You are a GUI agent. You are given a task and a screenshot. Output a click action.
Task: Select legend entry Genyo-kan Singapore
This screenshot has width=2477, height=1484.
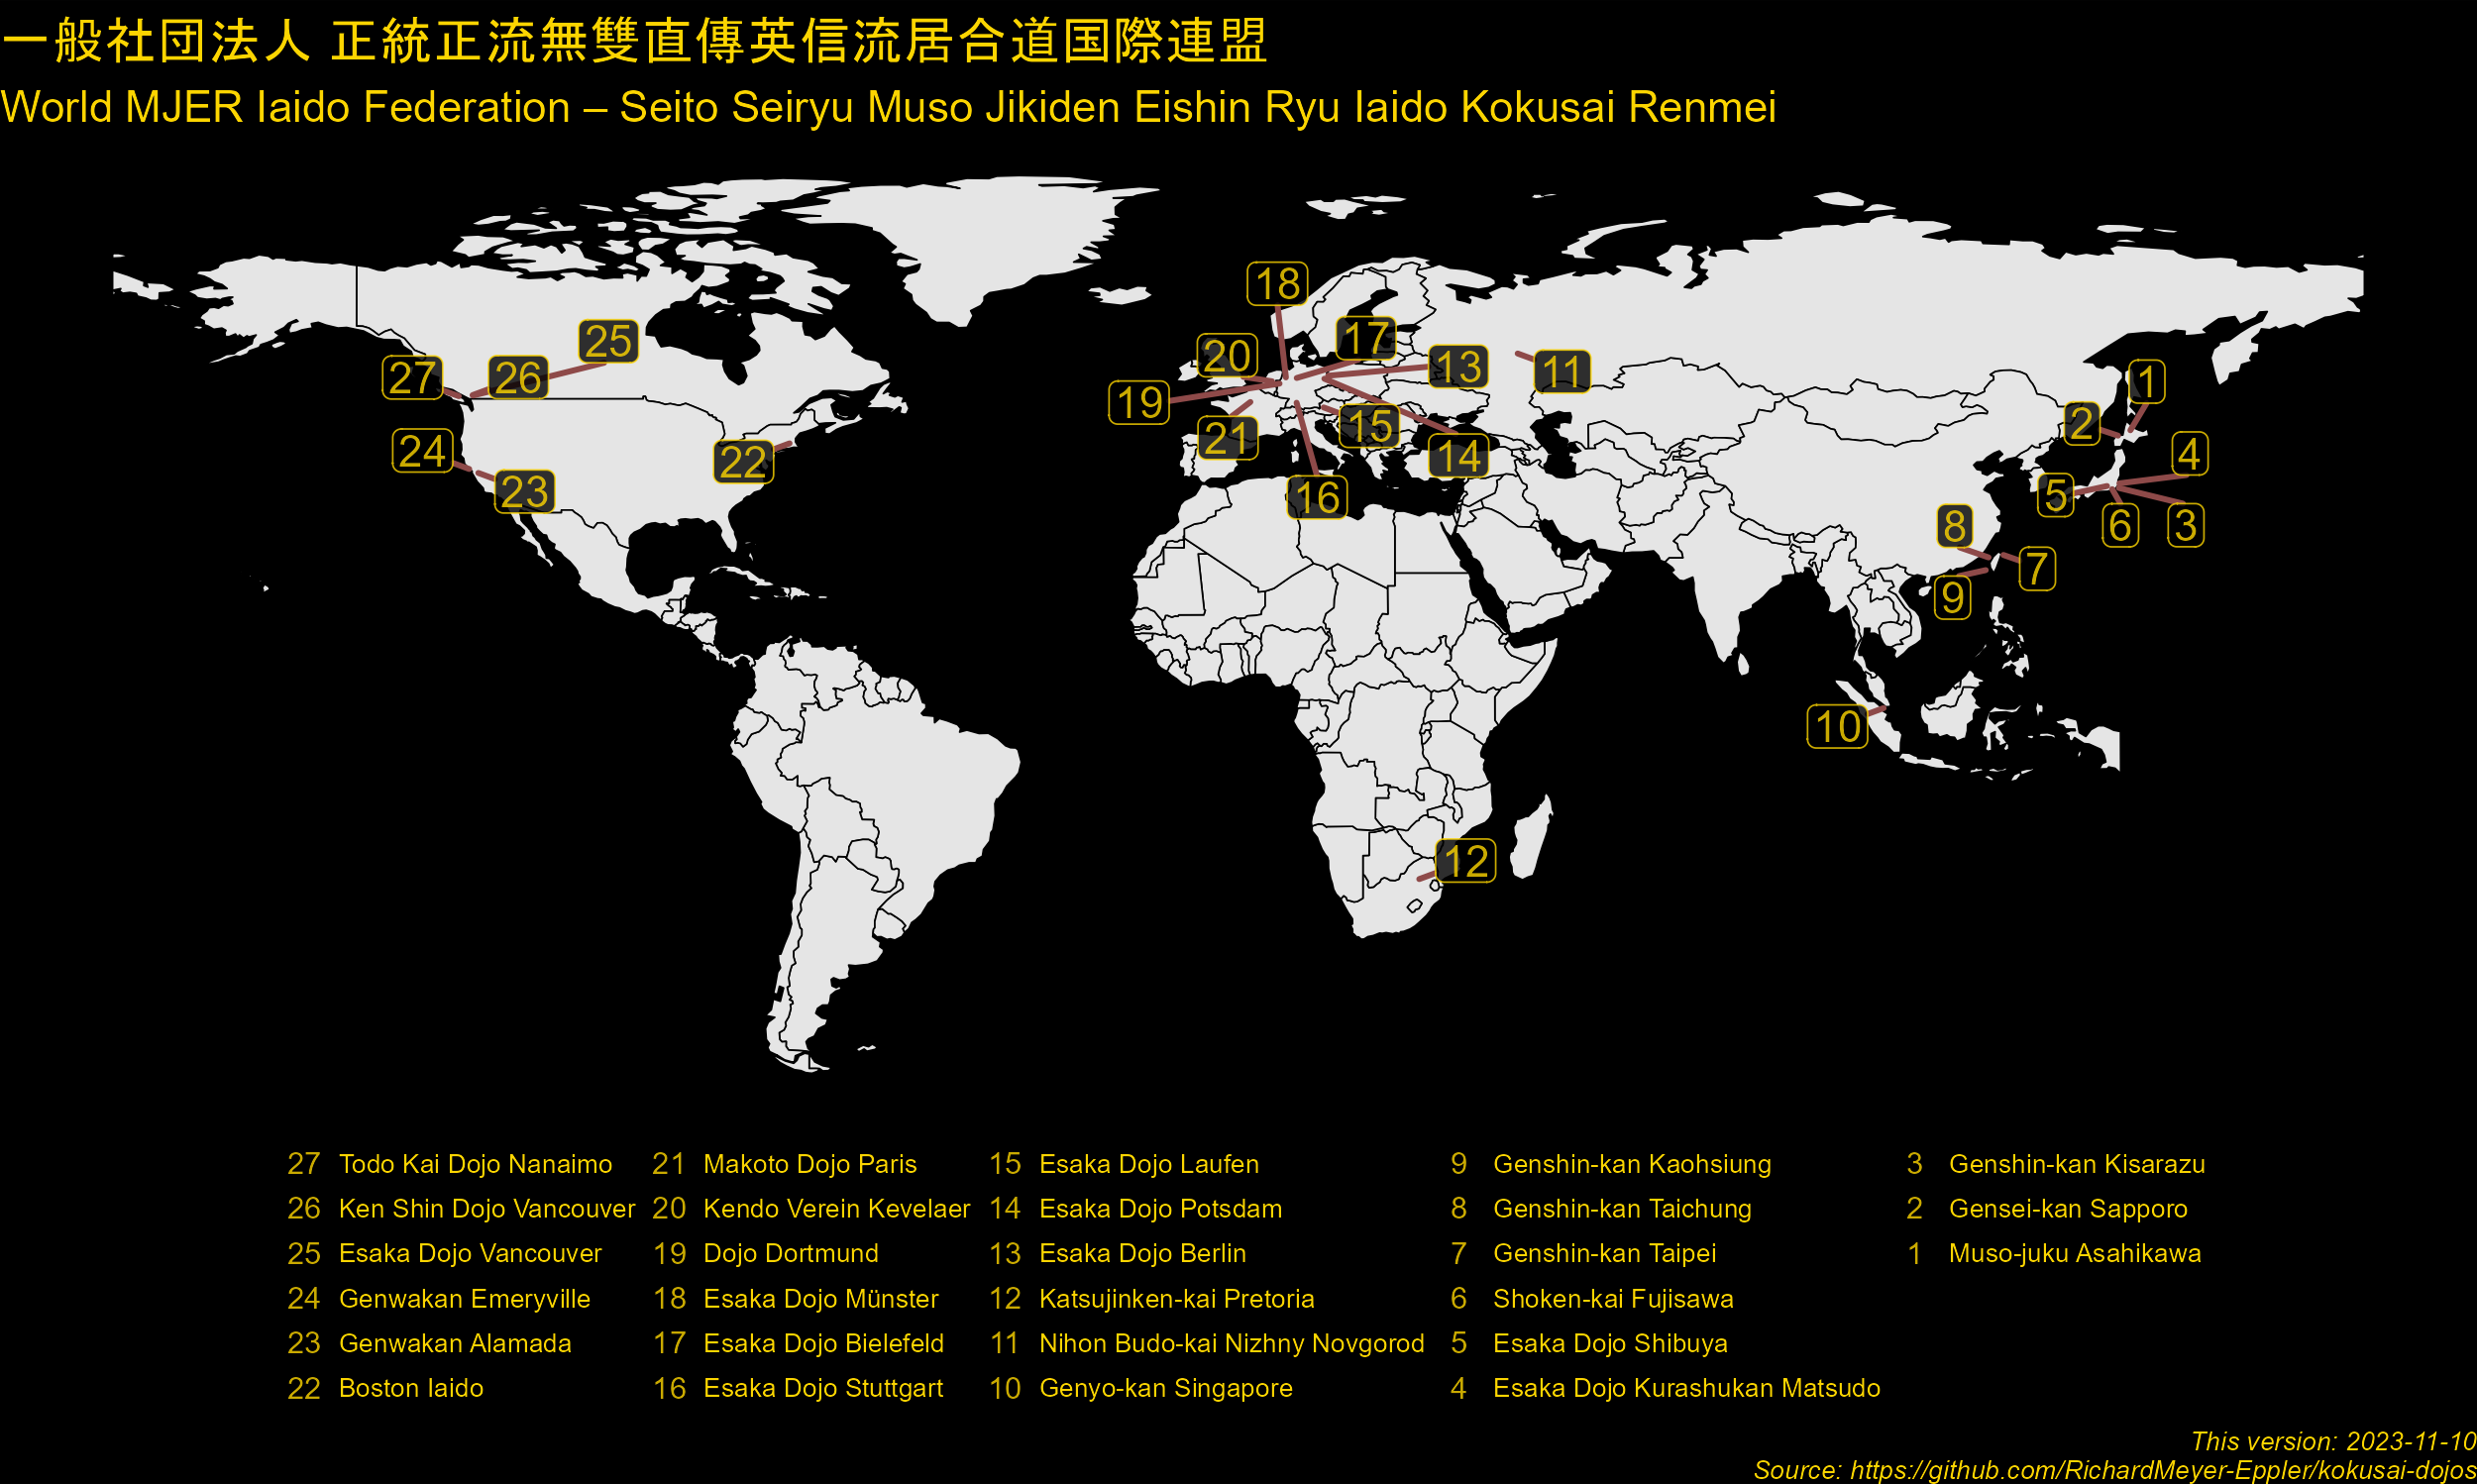(1165, 1388)
